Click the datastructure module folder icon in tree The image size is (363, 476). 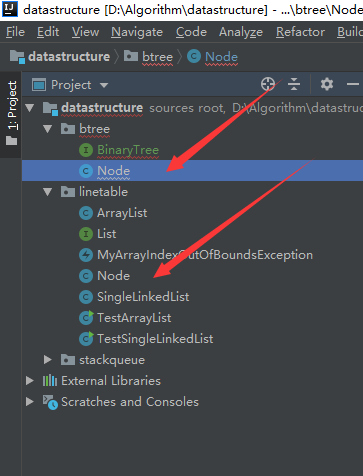point(50,109)
